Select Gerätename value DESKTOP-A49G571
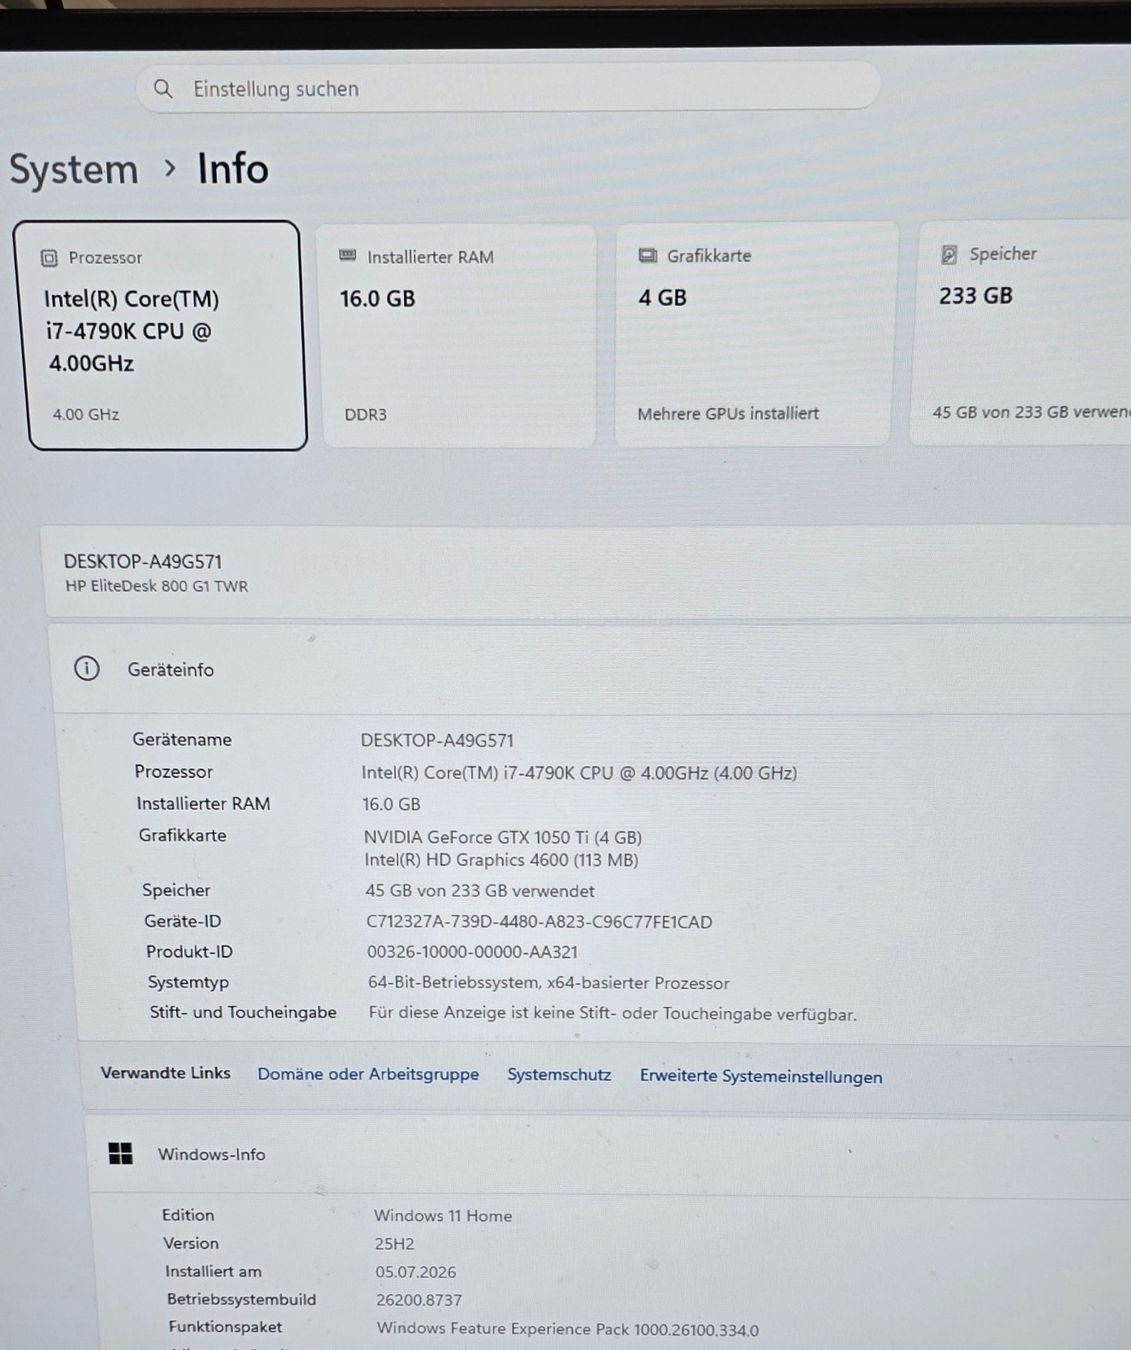Viewport: 1131px width, 1350px height. click(437, 741)
